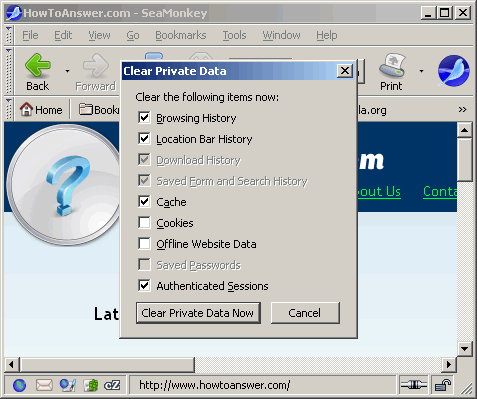
Task: Collapse the personal toolbar grippy
Action: tap(9, 109)
